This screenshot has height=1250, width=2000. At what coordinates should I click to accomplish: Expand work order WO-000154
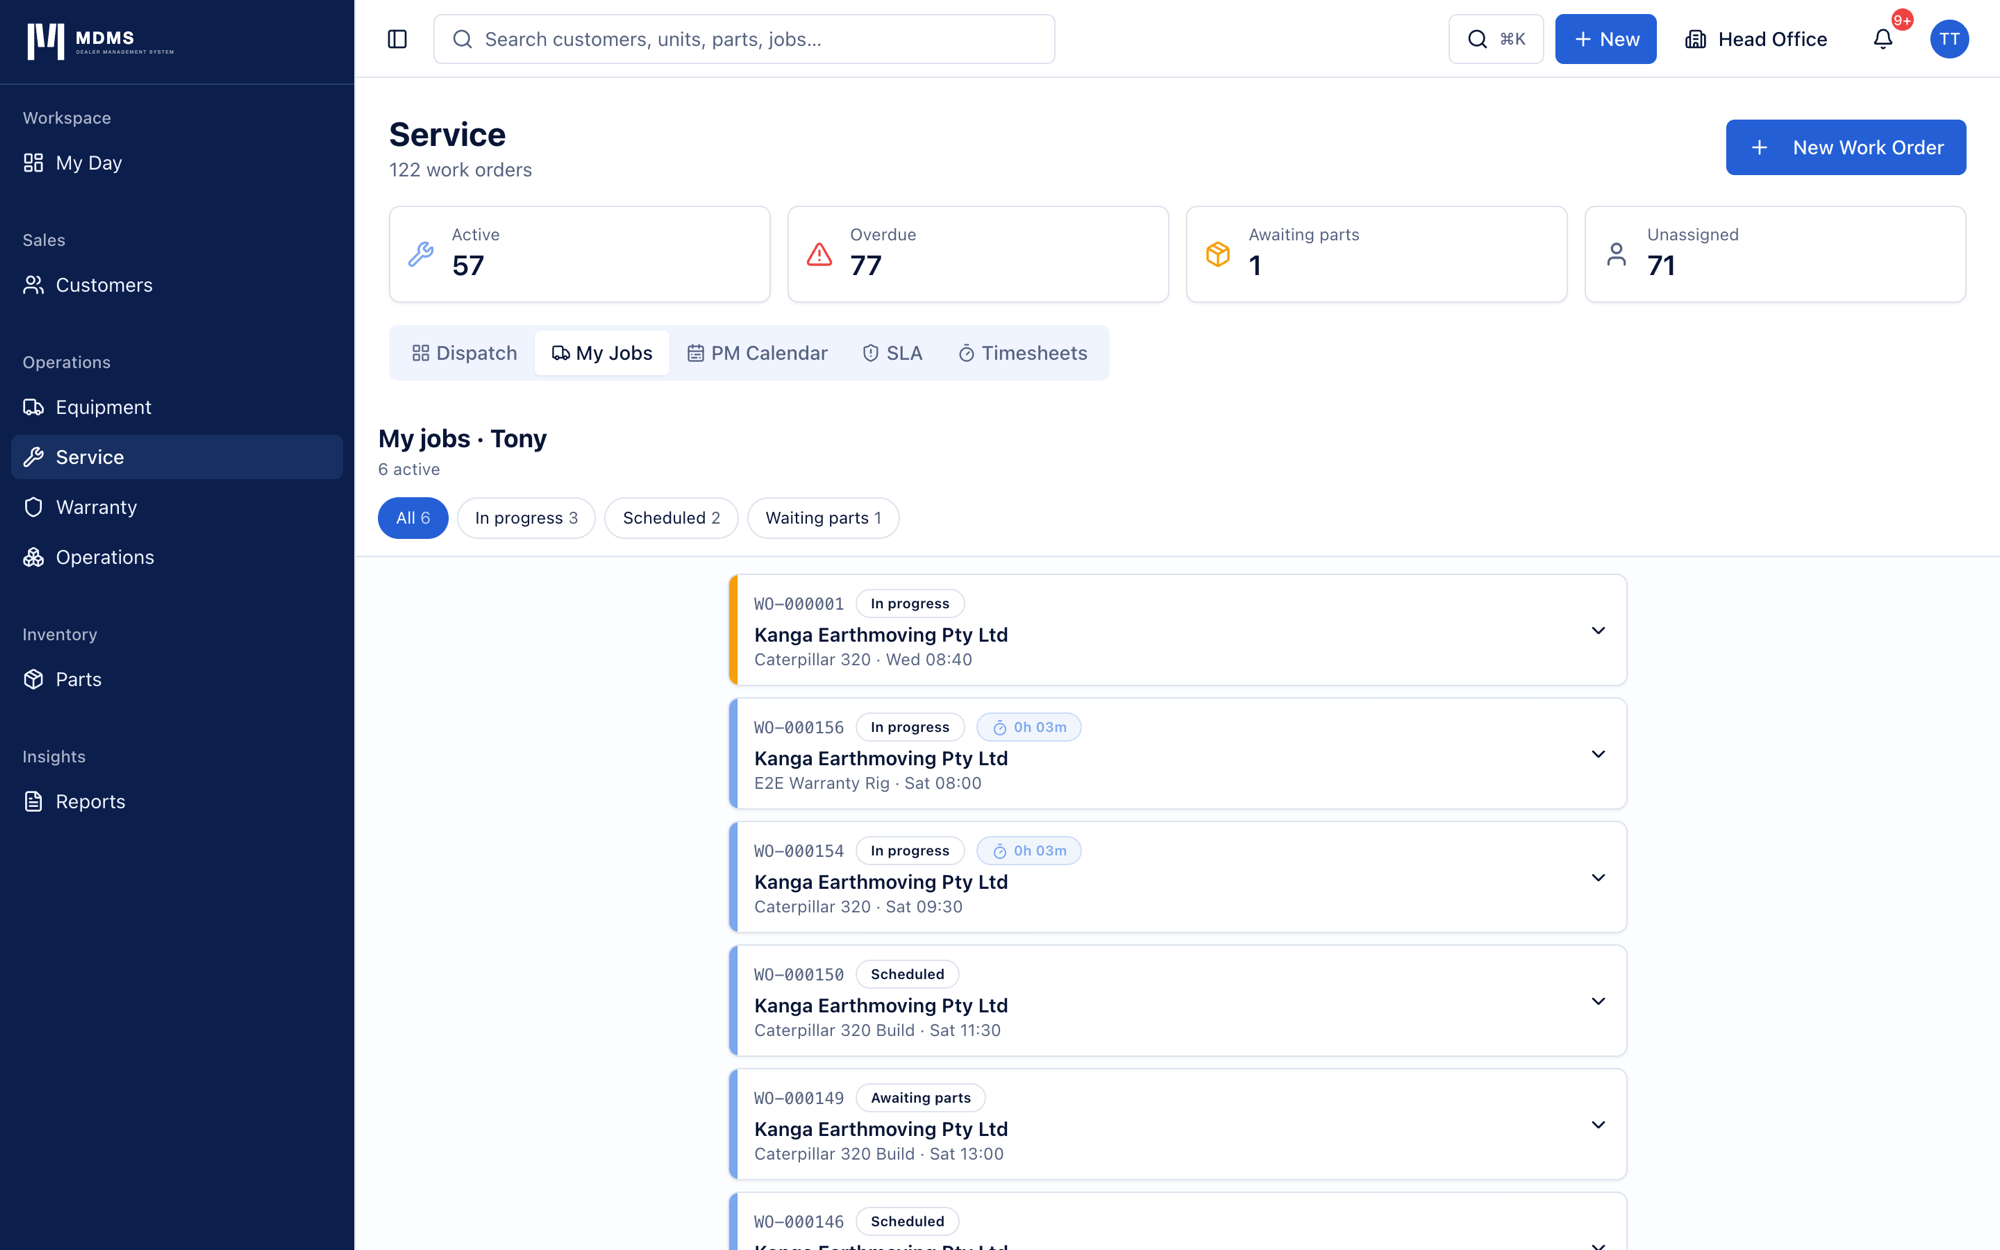[x=1598, y=878]
